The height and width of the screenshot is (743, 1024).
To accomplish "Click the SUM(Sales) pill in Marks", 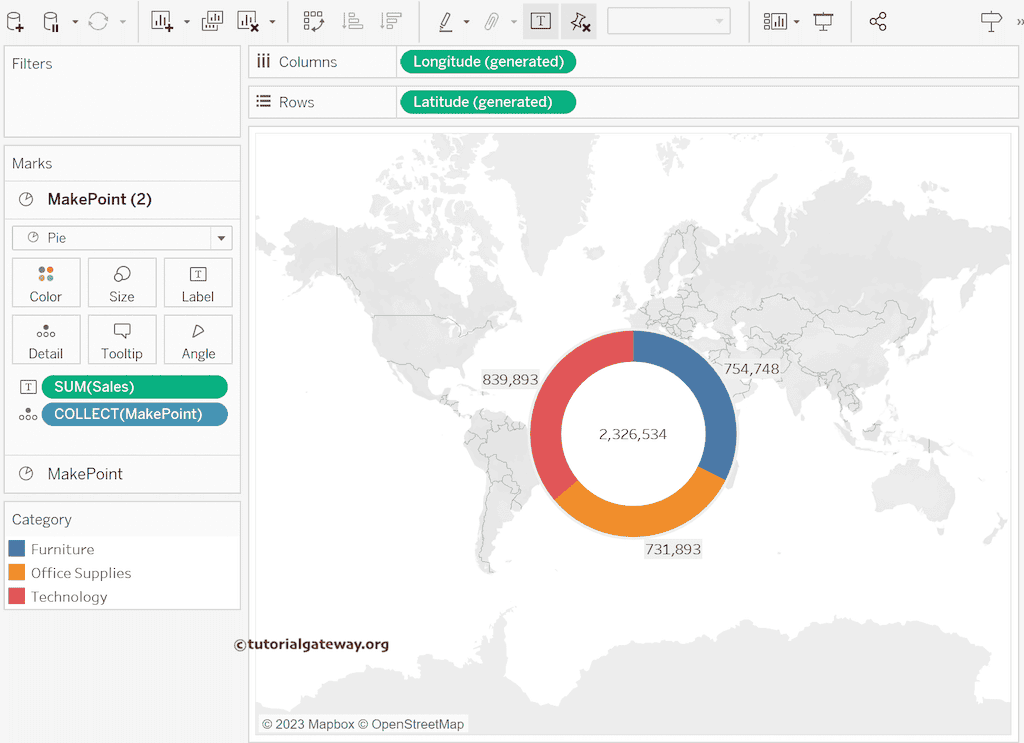I will (134, 387).
